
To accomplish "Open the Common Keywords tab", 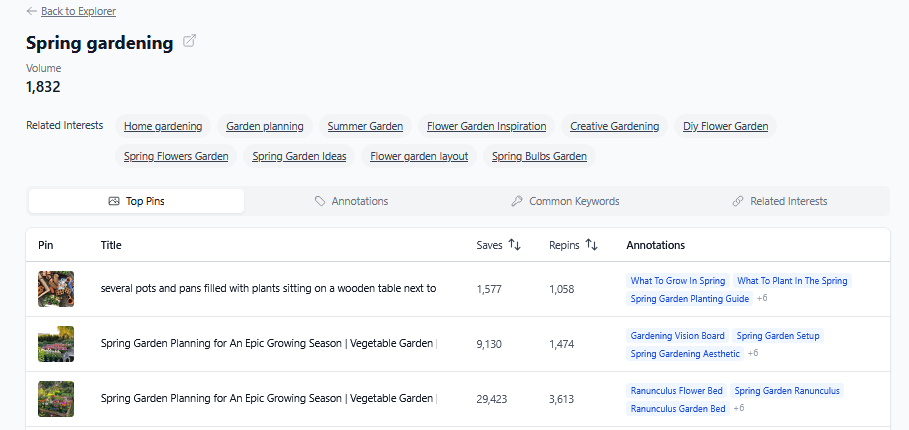I will tap(565, 201).
